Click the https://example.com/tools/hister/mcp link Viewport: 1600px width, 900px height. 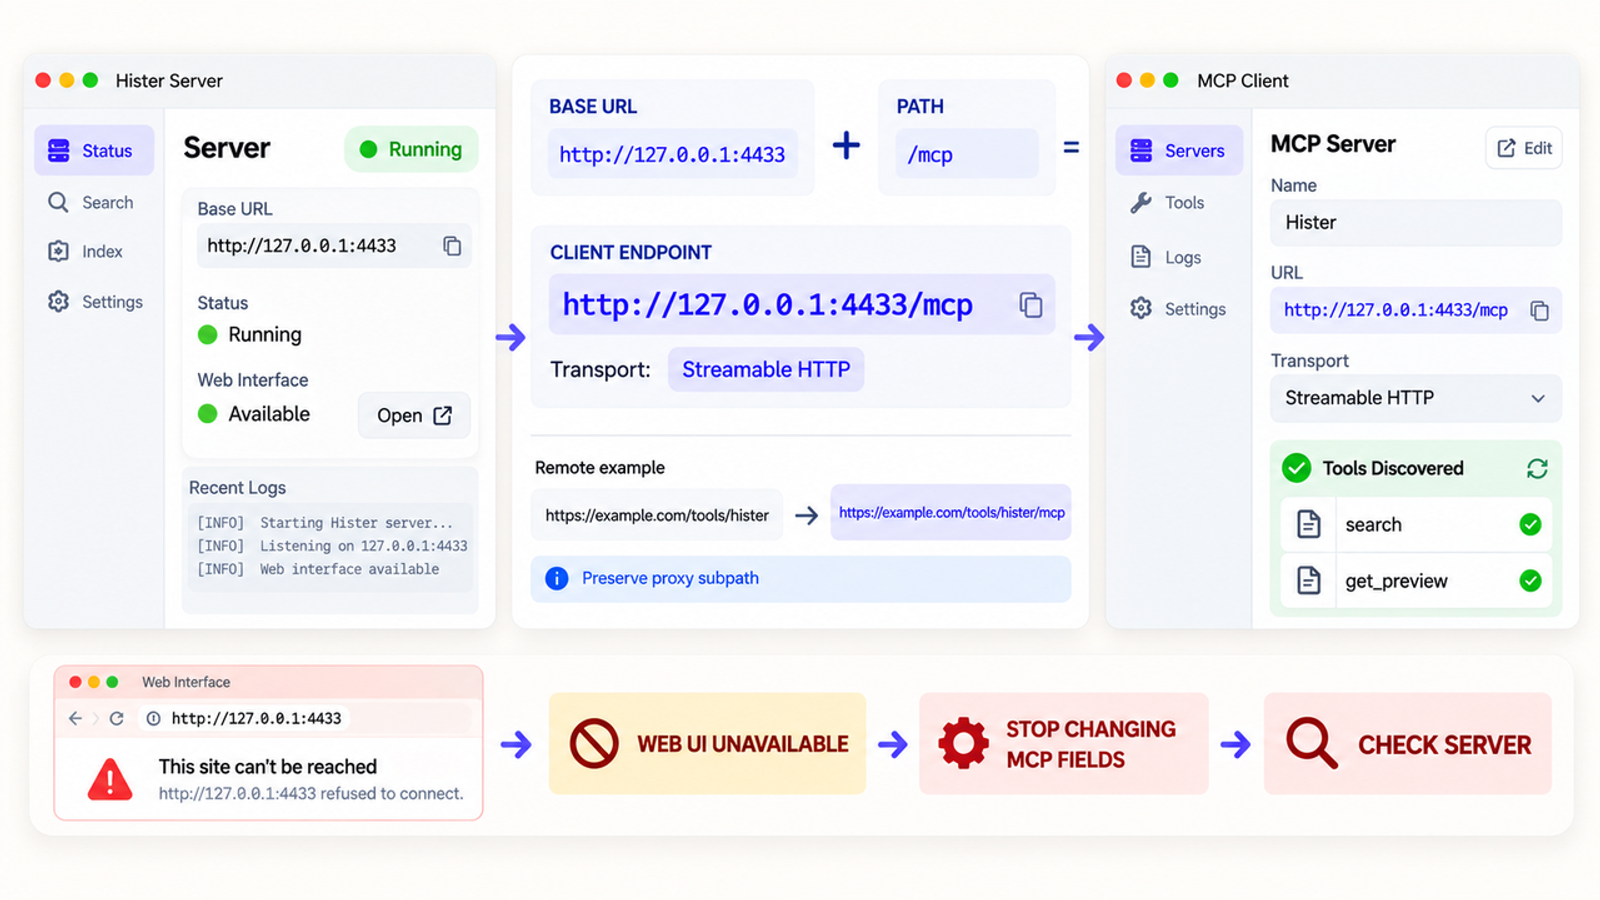point(951,512)
